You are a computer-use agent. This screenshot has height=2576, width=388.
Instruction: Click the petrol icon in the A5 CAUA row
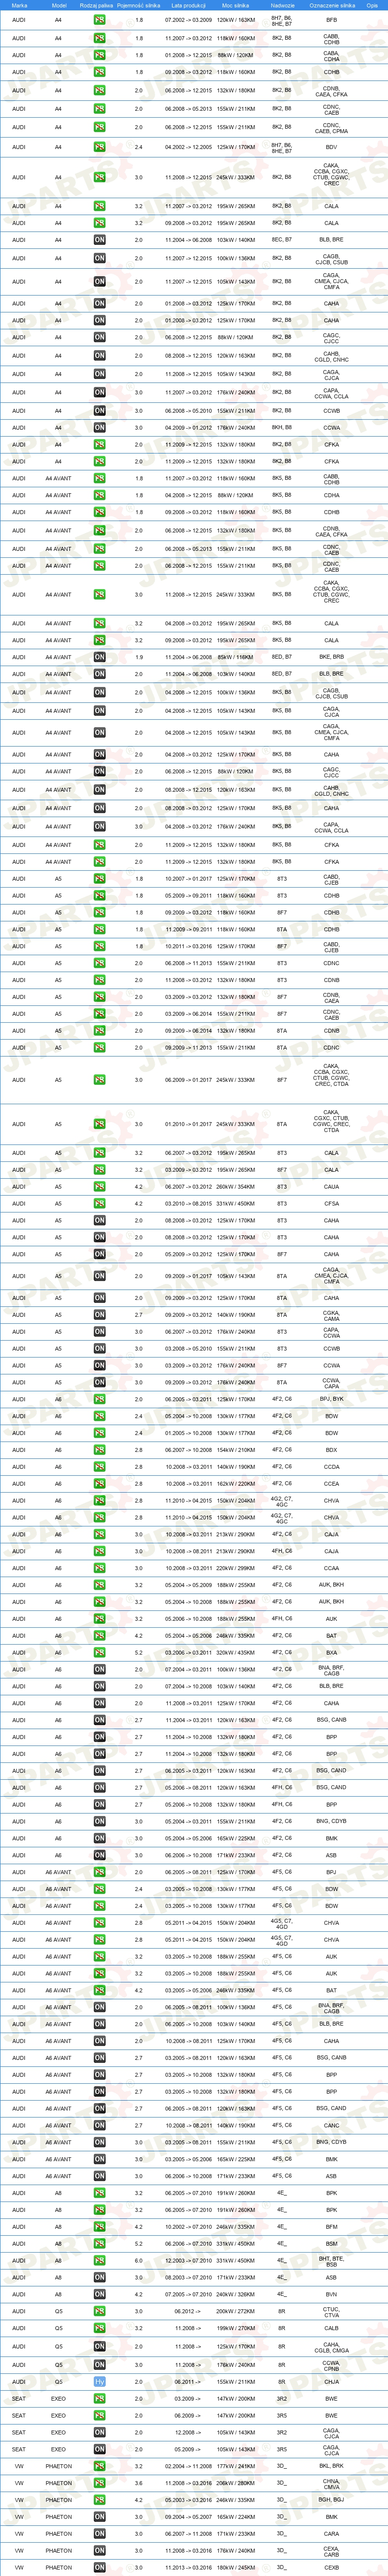pyautogui.click(x=99, y=1187)
